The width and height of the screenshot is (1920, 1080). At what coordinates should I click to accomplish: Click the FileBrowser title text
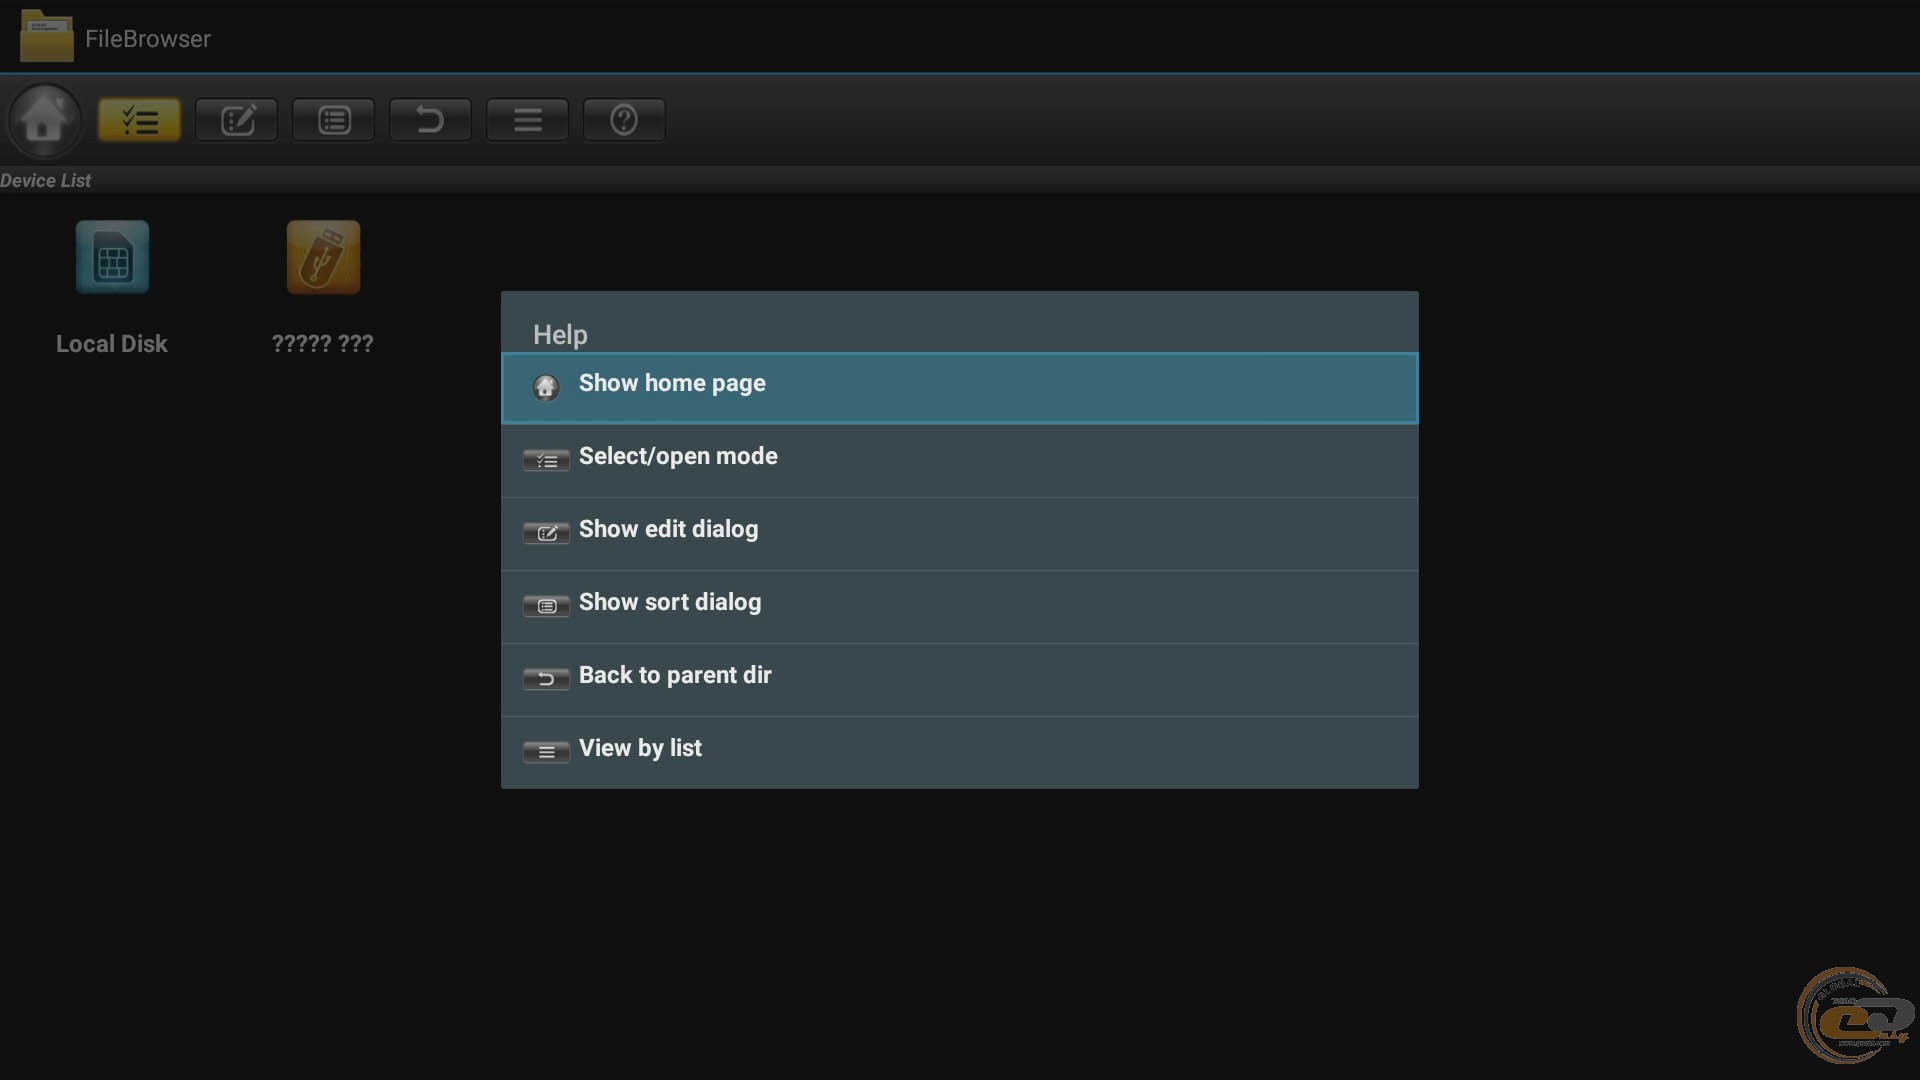click(148, 39)
